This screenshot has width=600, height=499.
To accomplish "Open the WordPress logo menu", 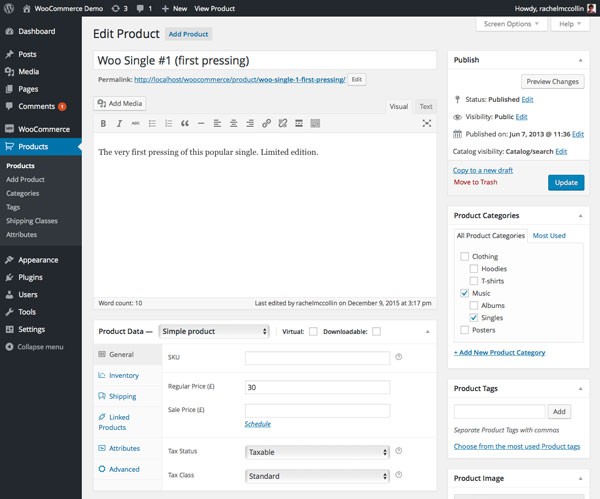I will [9, 8].
